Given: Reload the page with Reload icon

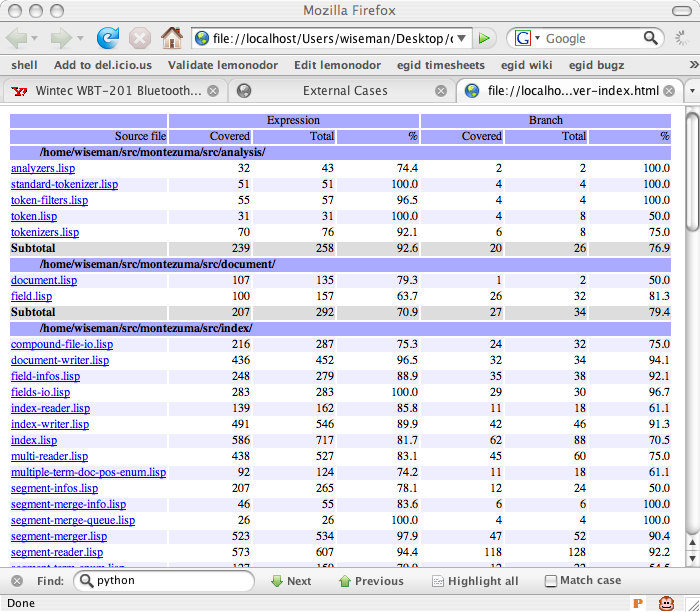Looking at the screenshot, I should (x=108, y=38).
